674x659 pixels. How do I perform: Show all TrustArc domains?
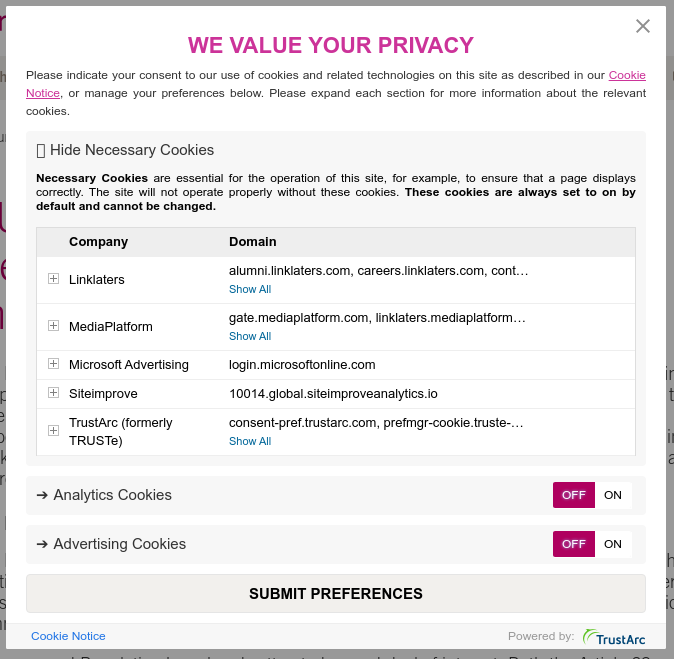(250, 441)
